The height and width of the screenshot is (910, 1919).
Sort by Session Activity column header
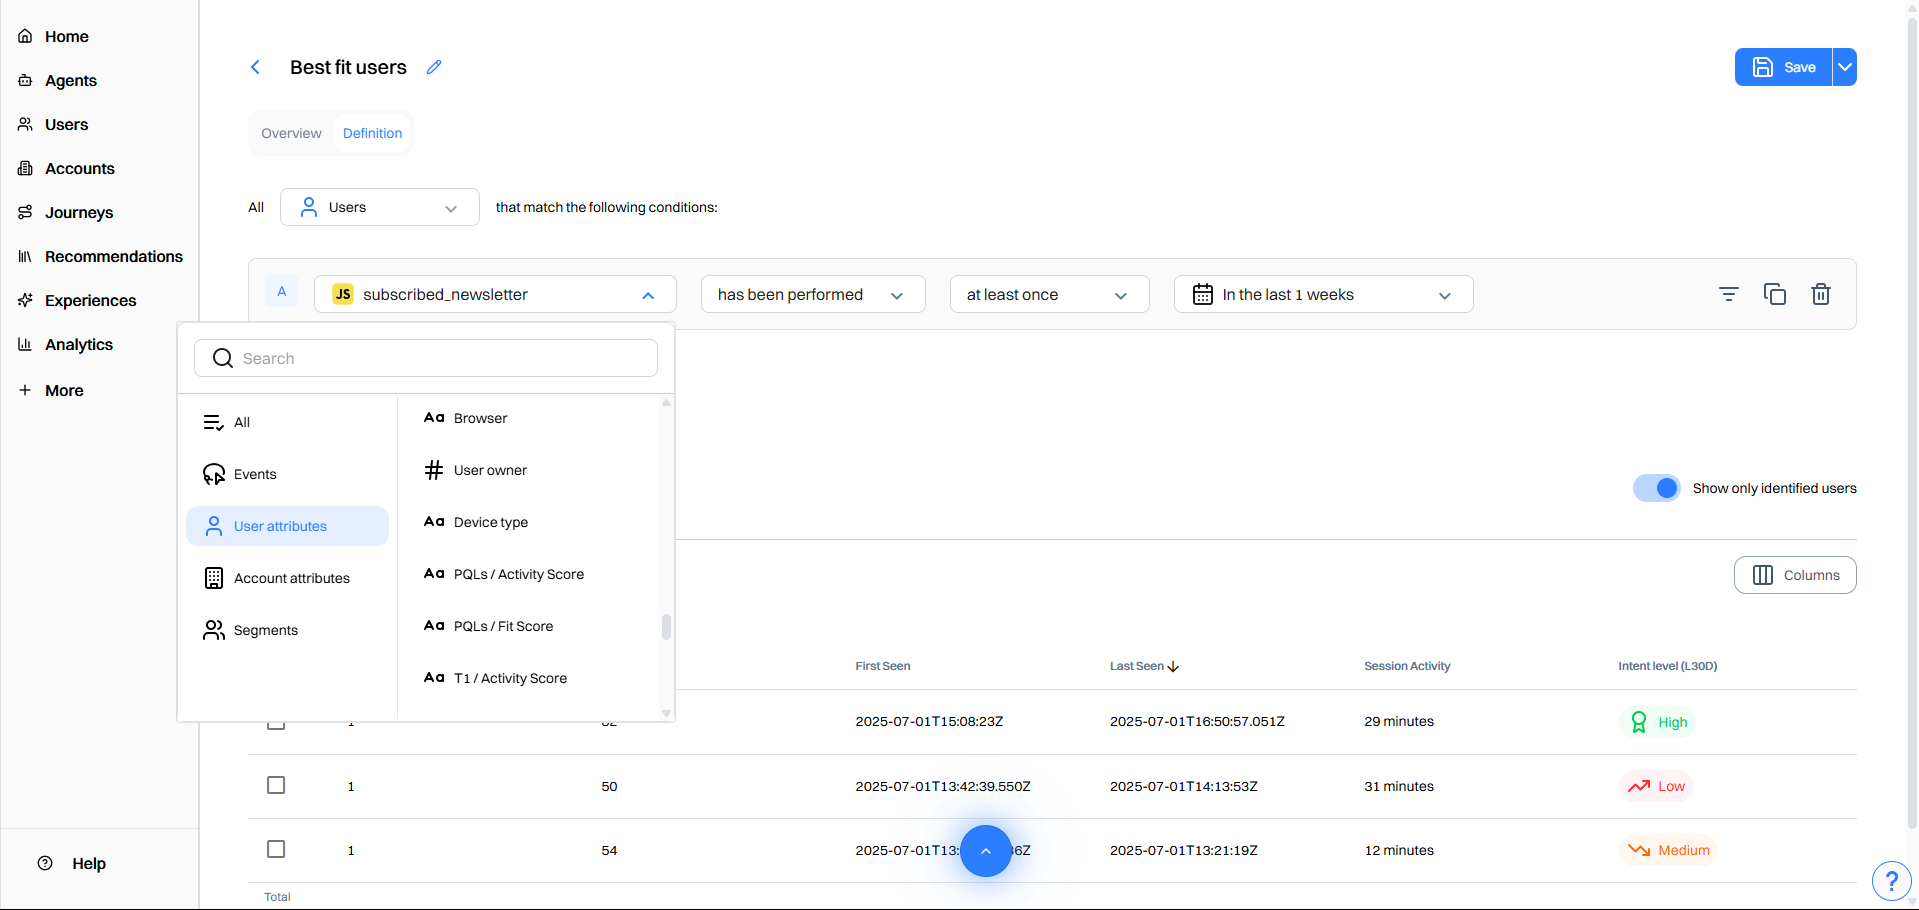point(1407,666)
